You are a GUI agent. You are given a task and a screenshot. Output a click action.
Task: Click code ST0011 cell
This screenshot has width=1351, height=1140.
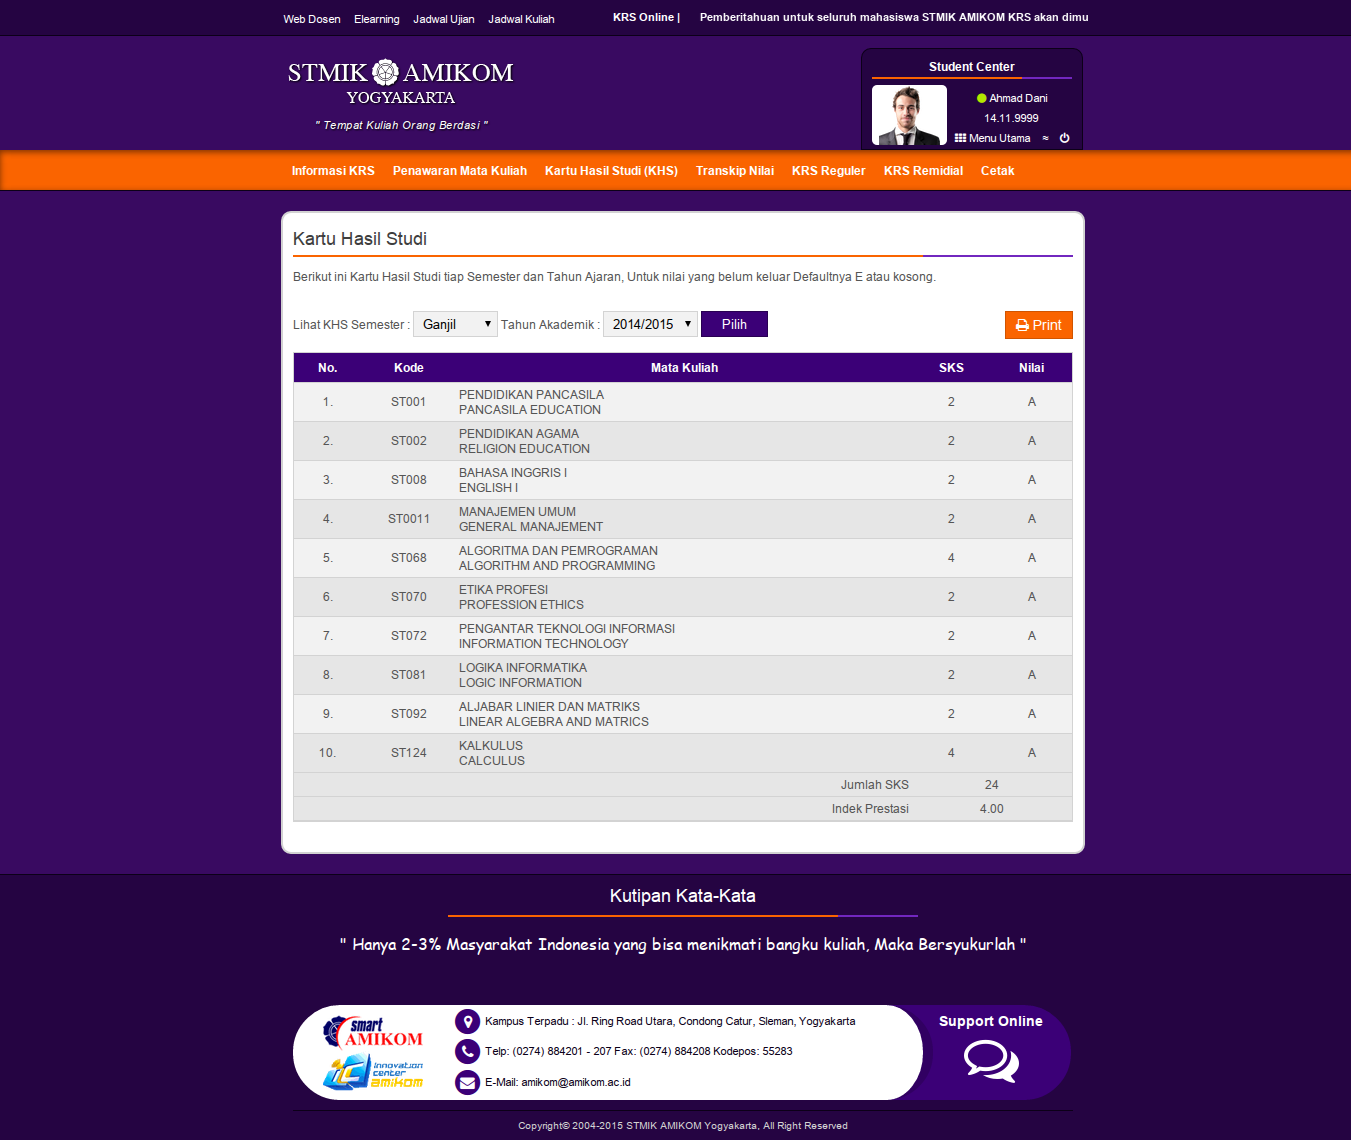click(409, 519)
